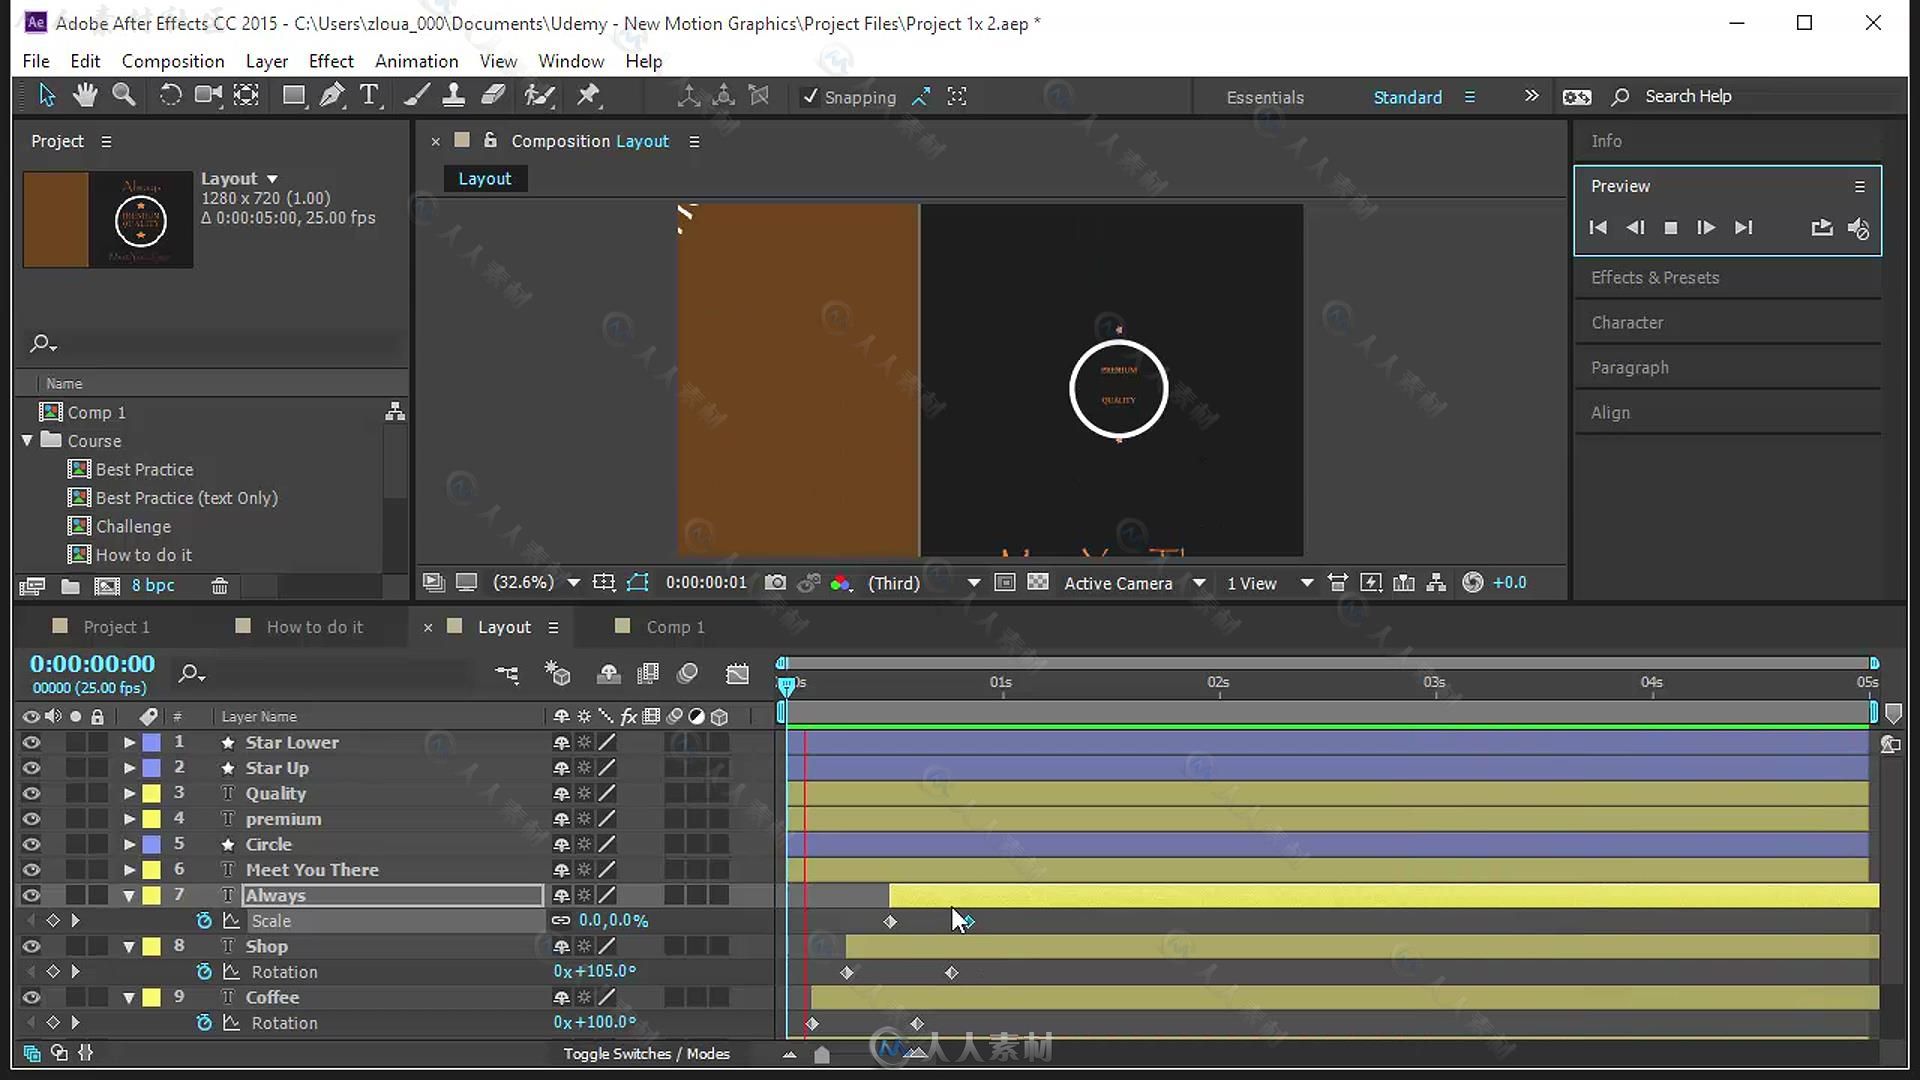1920x1080 pixels.
Task: Expand layer 9 Coffee properties
Action: point(128,996)
